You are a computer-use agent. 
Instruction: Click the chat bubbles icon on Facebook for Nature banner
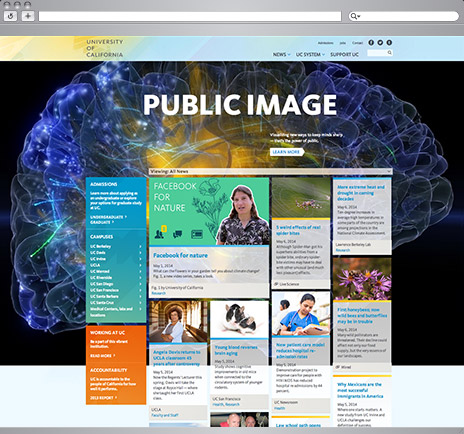click(177, 234)
